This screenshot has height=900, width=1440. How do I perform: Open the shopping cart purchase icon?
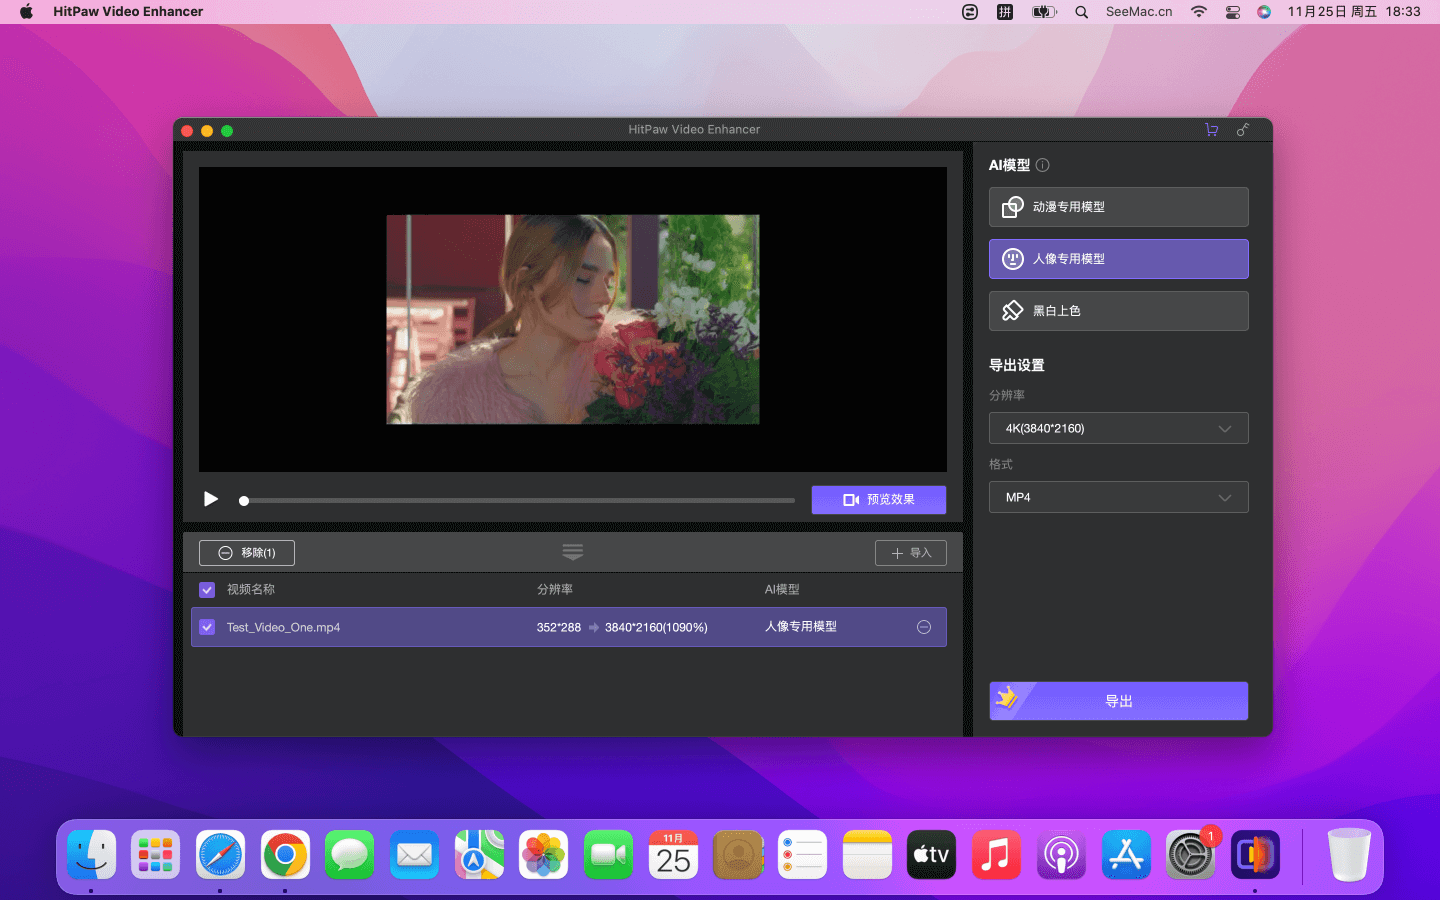[1211, 130]
